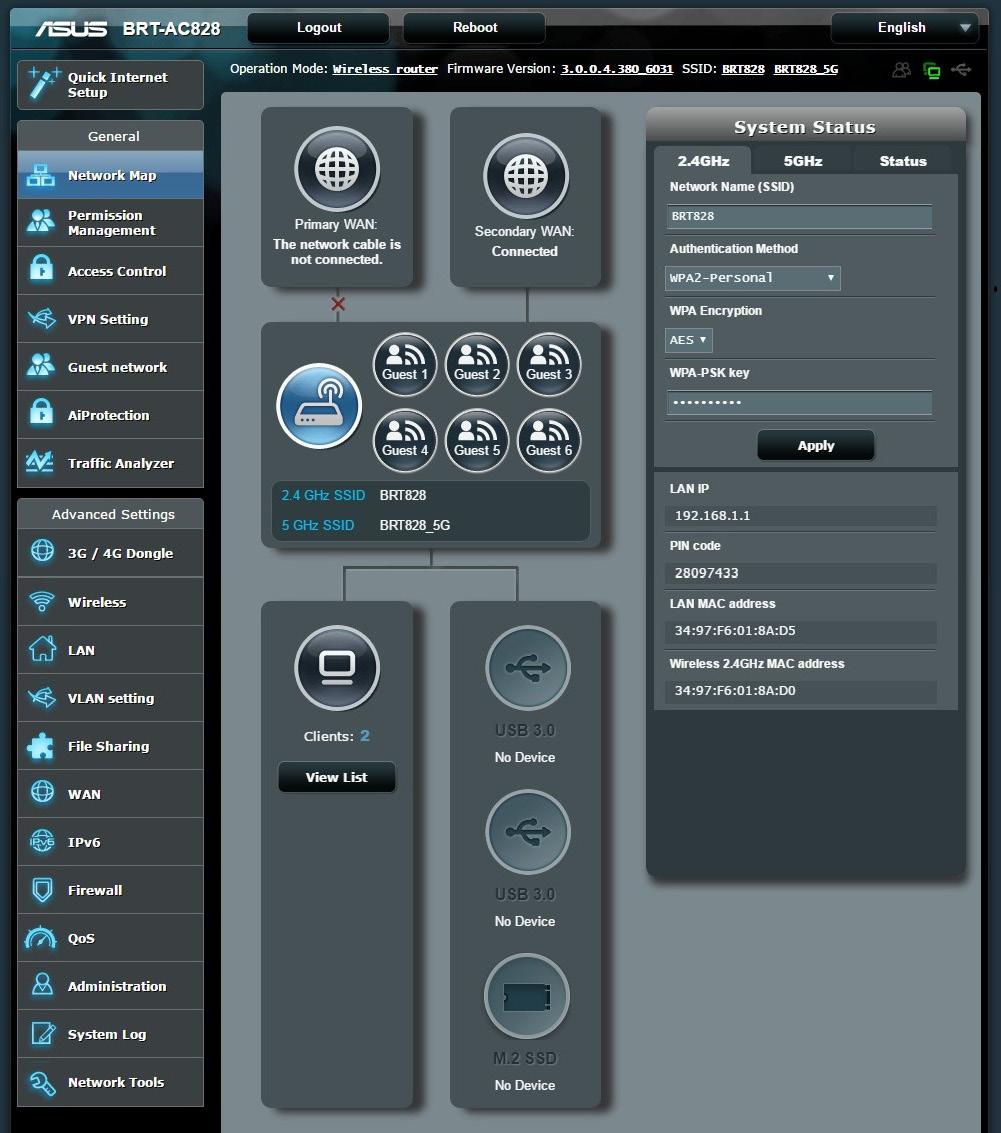Open the Authentication Method dropdown

752,278
